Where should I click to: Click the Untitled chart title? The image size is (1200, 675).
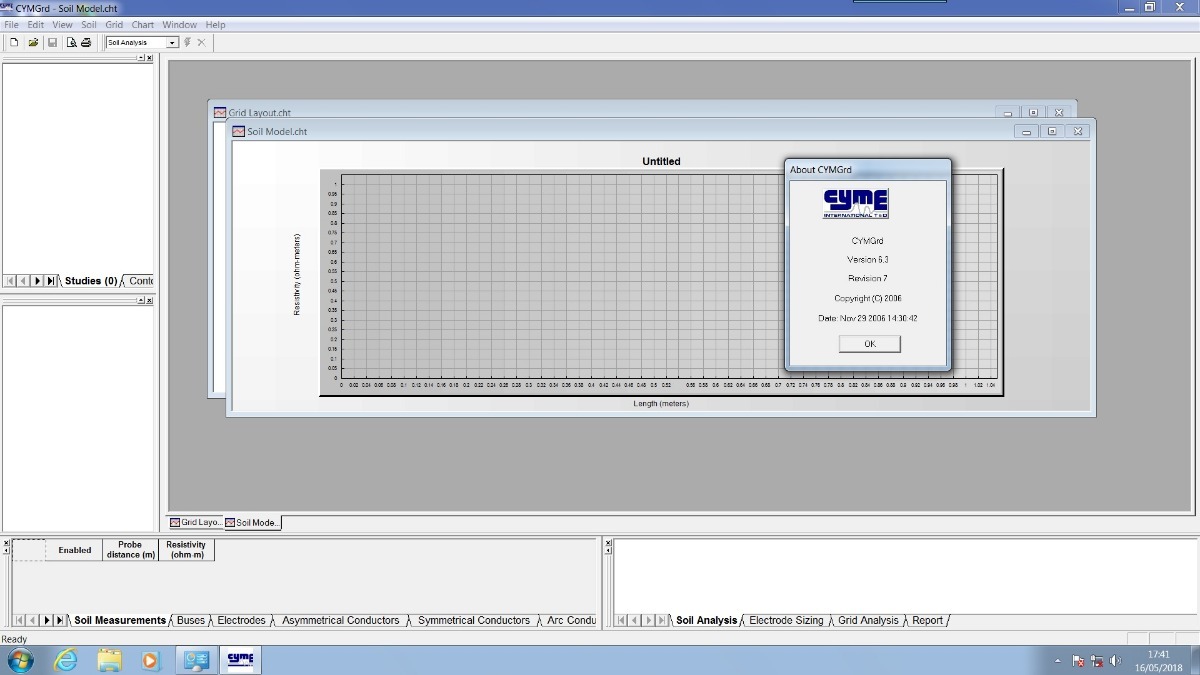661,161
